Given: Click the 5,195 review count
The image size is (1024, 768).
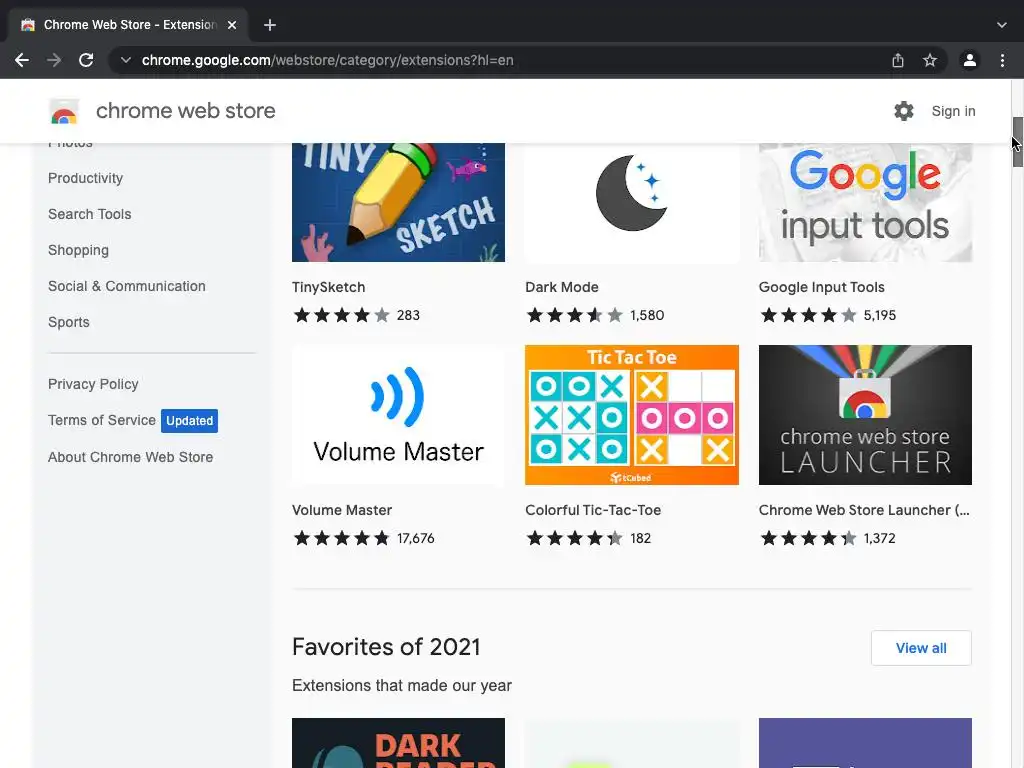Looking at the screenshot, I should (880, 315).
